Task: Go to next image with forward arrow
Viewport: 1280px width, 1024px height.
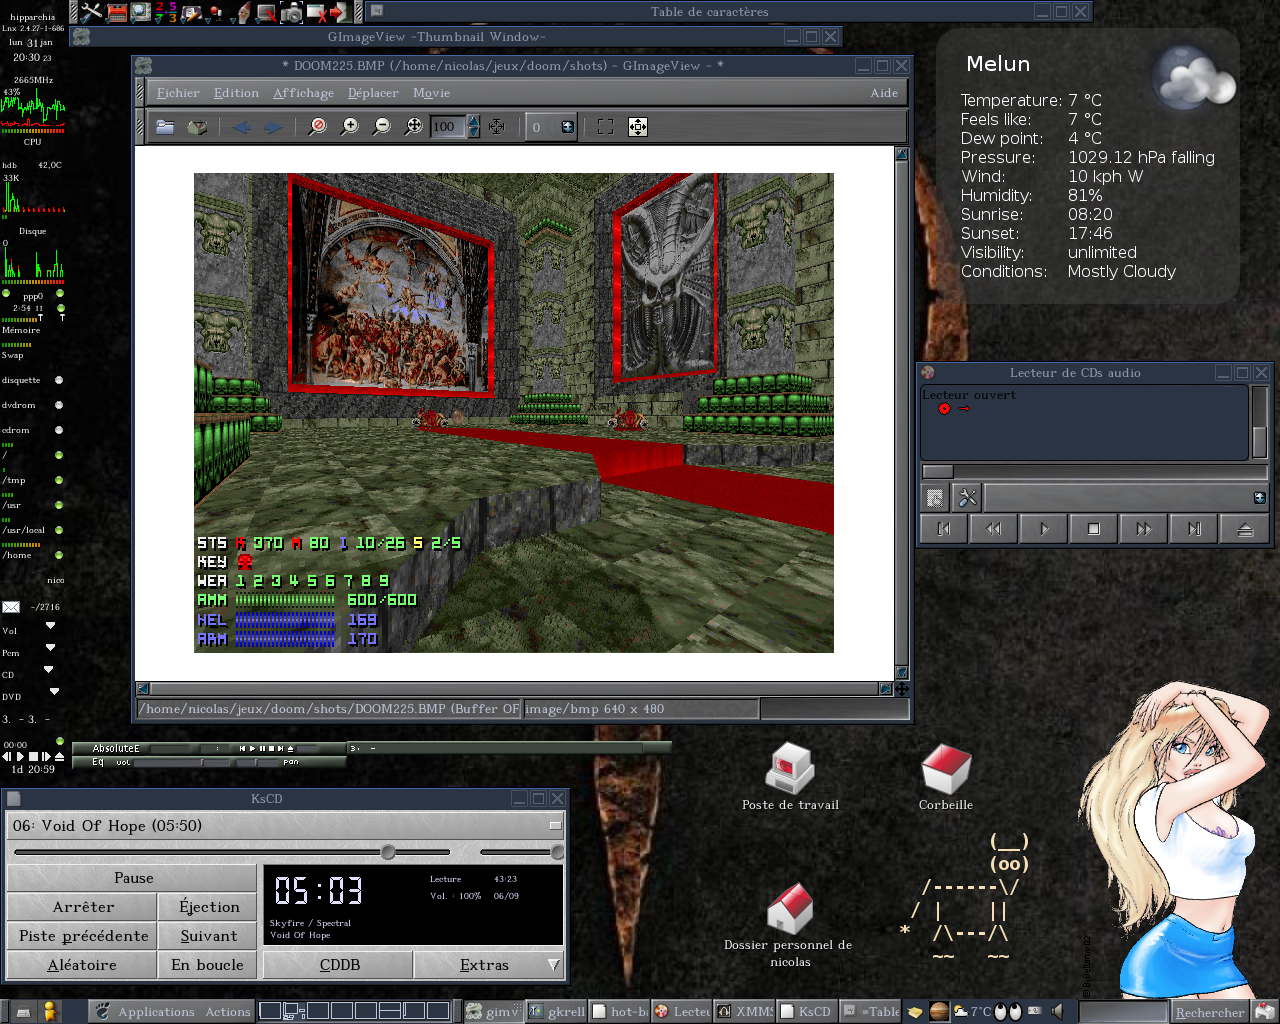Action: [x=273, y=127]
